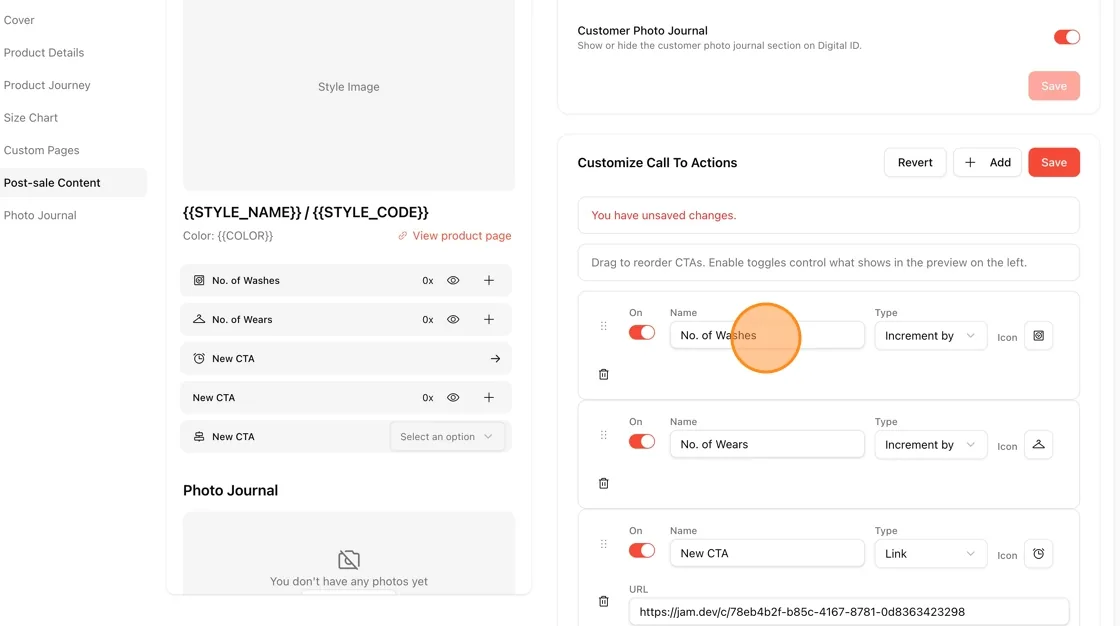1120x626 pixels.
Task: Disable the Link-type New CTA toggle
Action: 641,550
